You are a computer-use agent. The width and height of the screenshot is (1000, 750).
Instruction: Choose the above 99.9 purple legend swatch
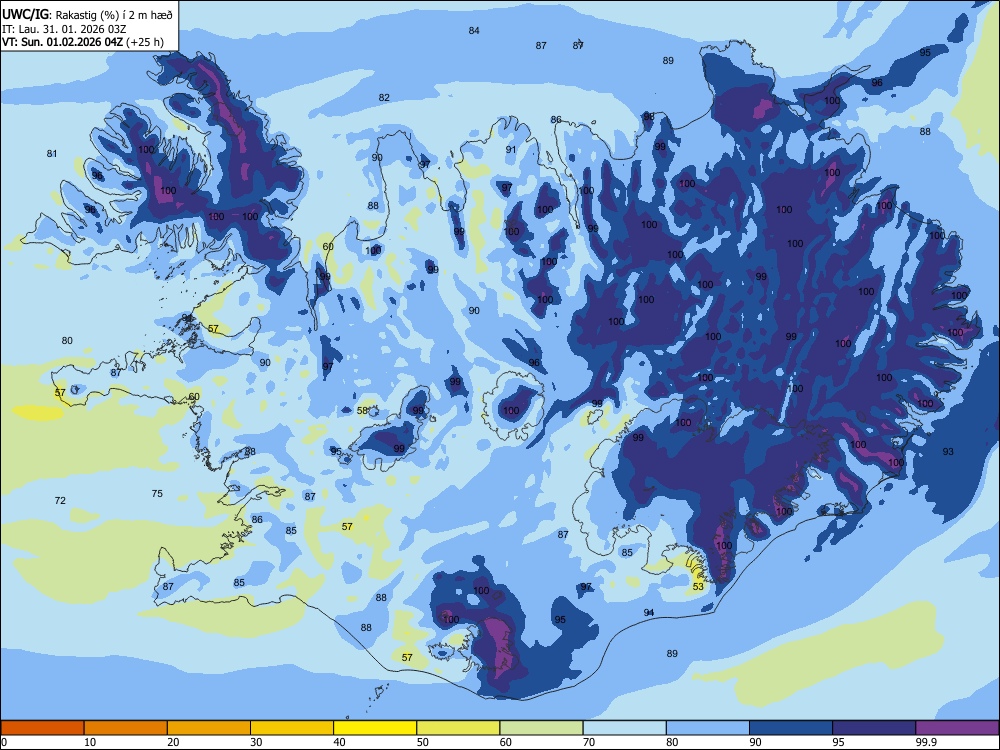click(x=957, y=728)
